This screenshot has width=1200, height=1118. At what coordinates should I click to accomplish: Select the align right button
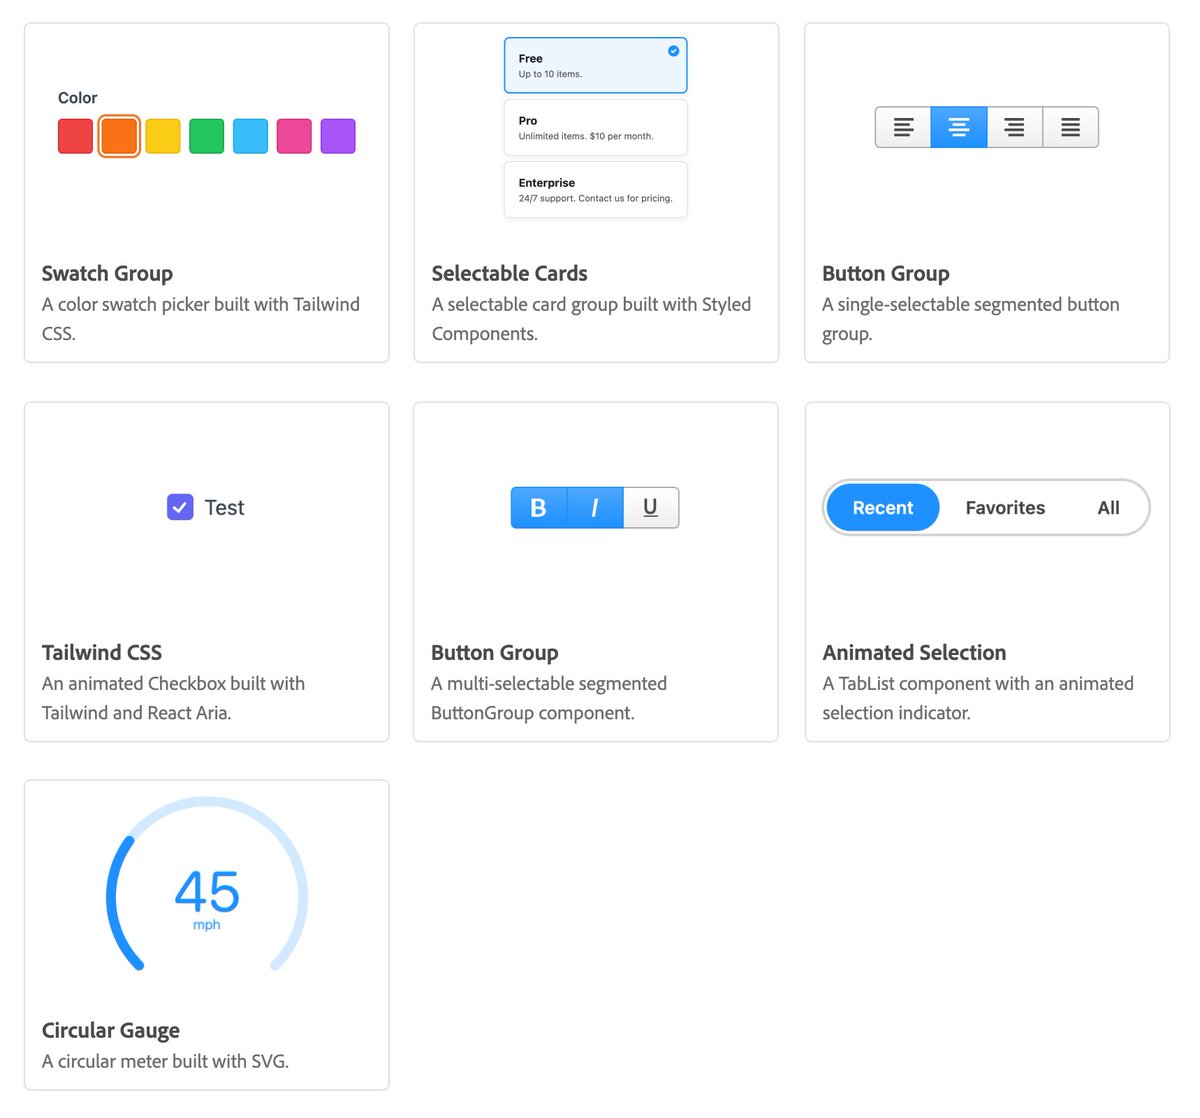click(x=1015, y=127)
